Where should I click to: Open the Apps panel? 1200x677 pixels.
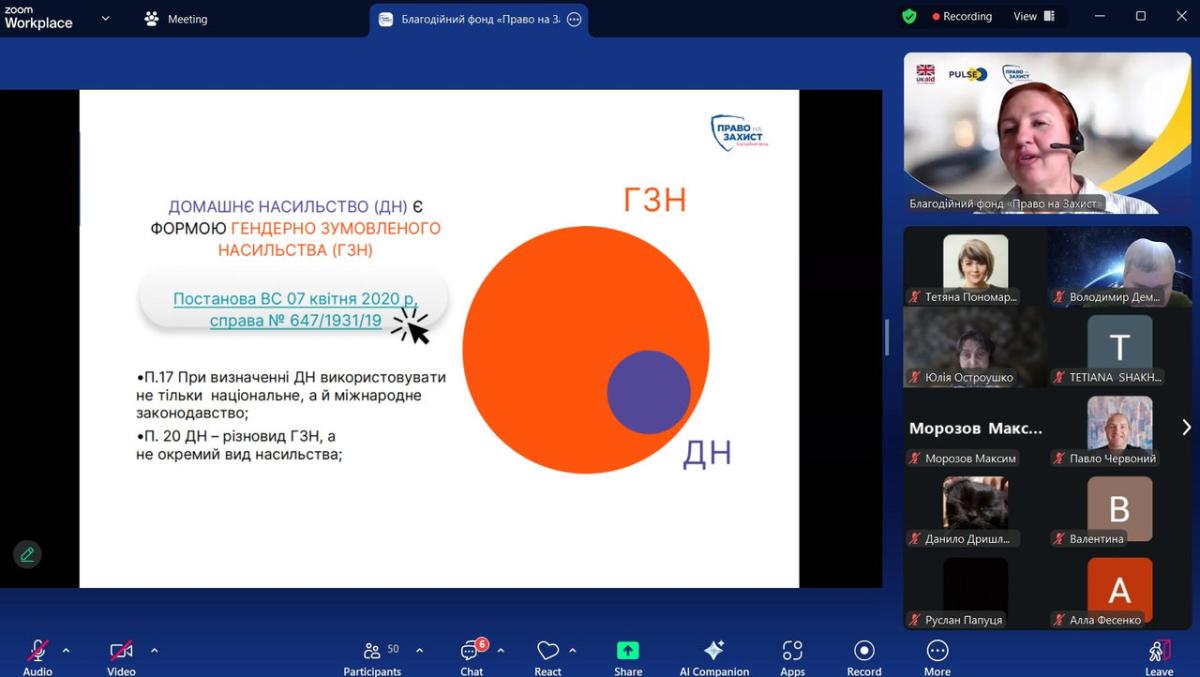[793, 656]
